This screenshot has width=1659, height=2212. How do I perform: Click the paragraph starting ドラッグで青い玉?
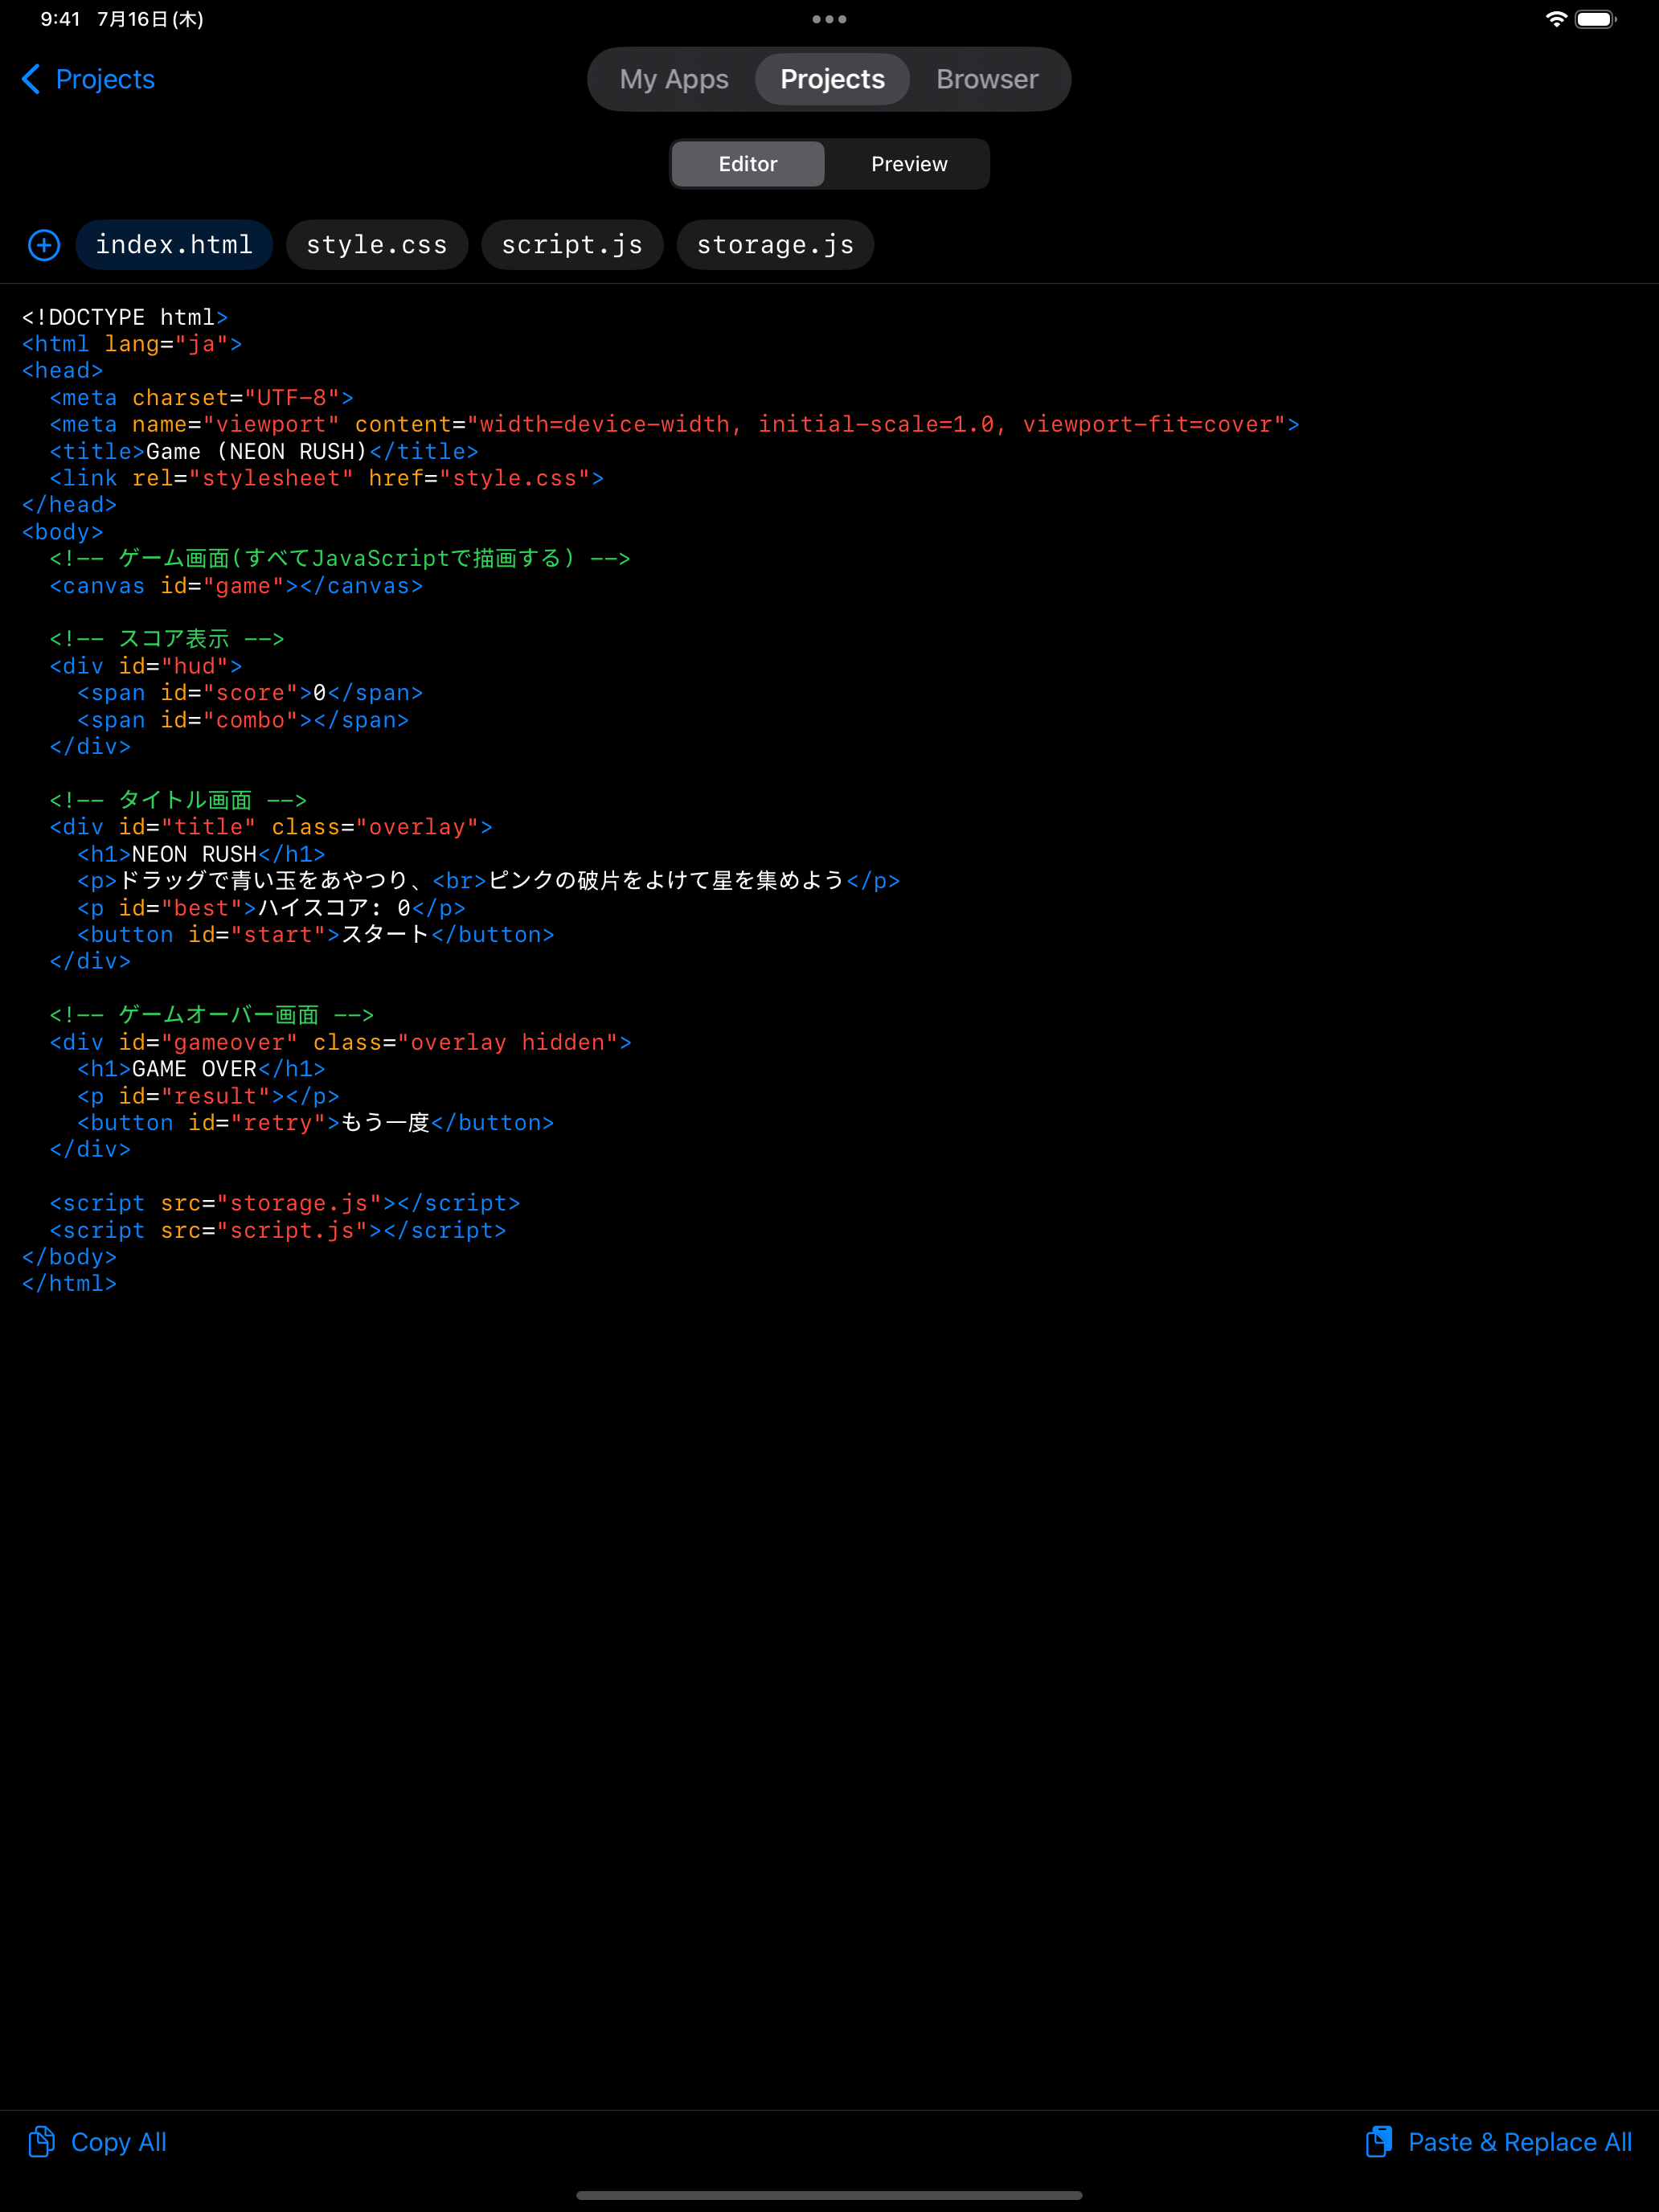[x=488, y=881]
